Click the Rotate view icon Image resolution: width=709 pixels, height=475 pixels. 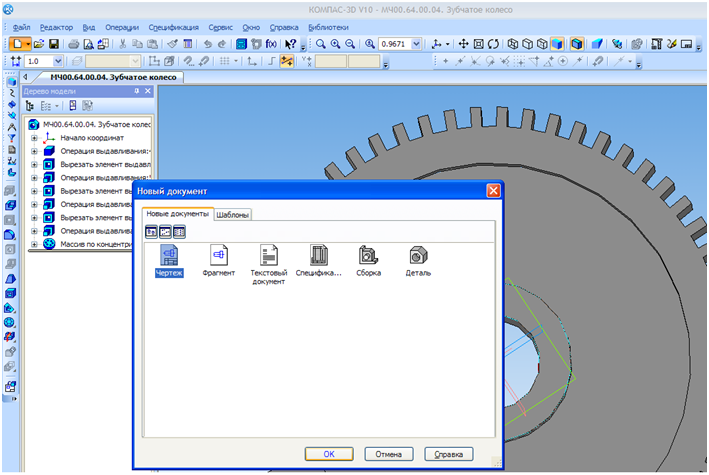pos(493,44)
